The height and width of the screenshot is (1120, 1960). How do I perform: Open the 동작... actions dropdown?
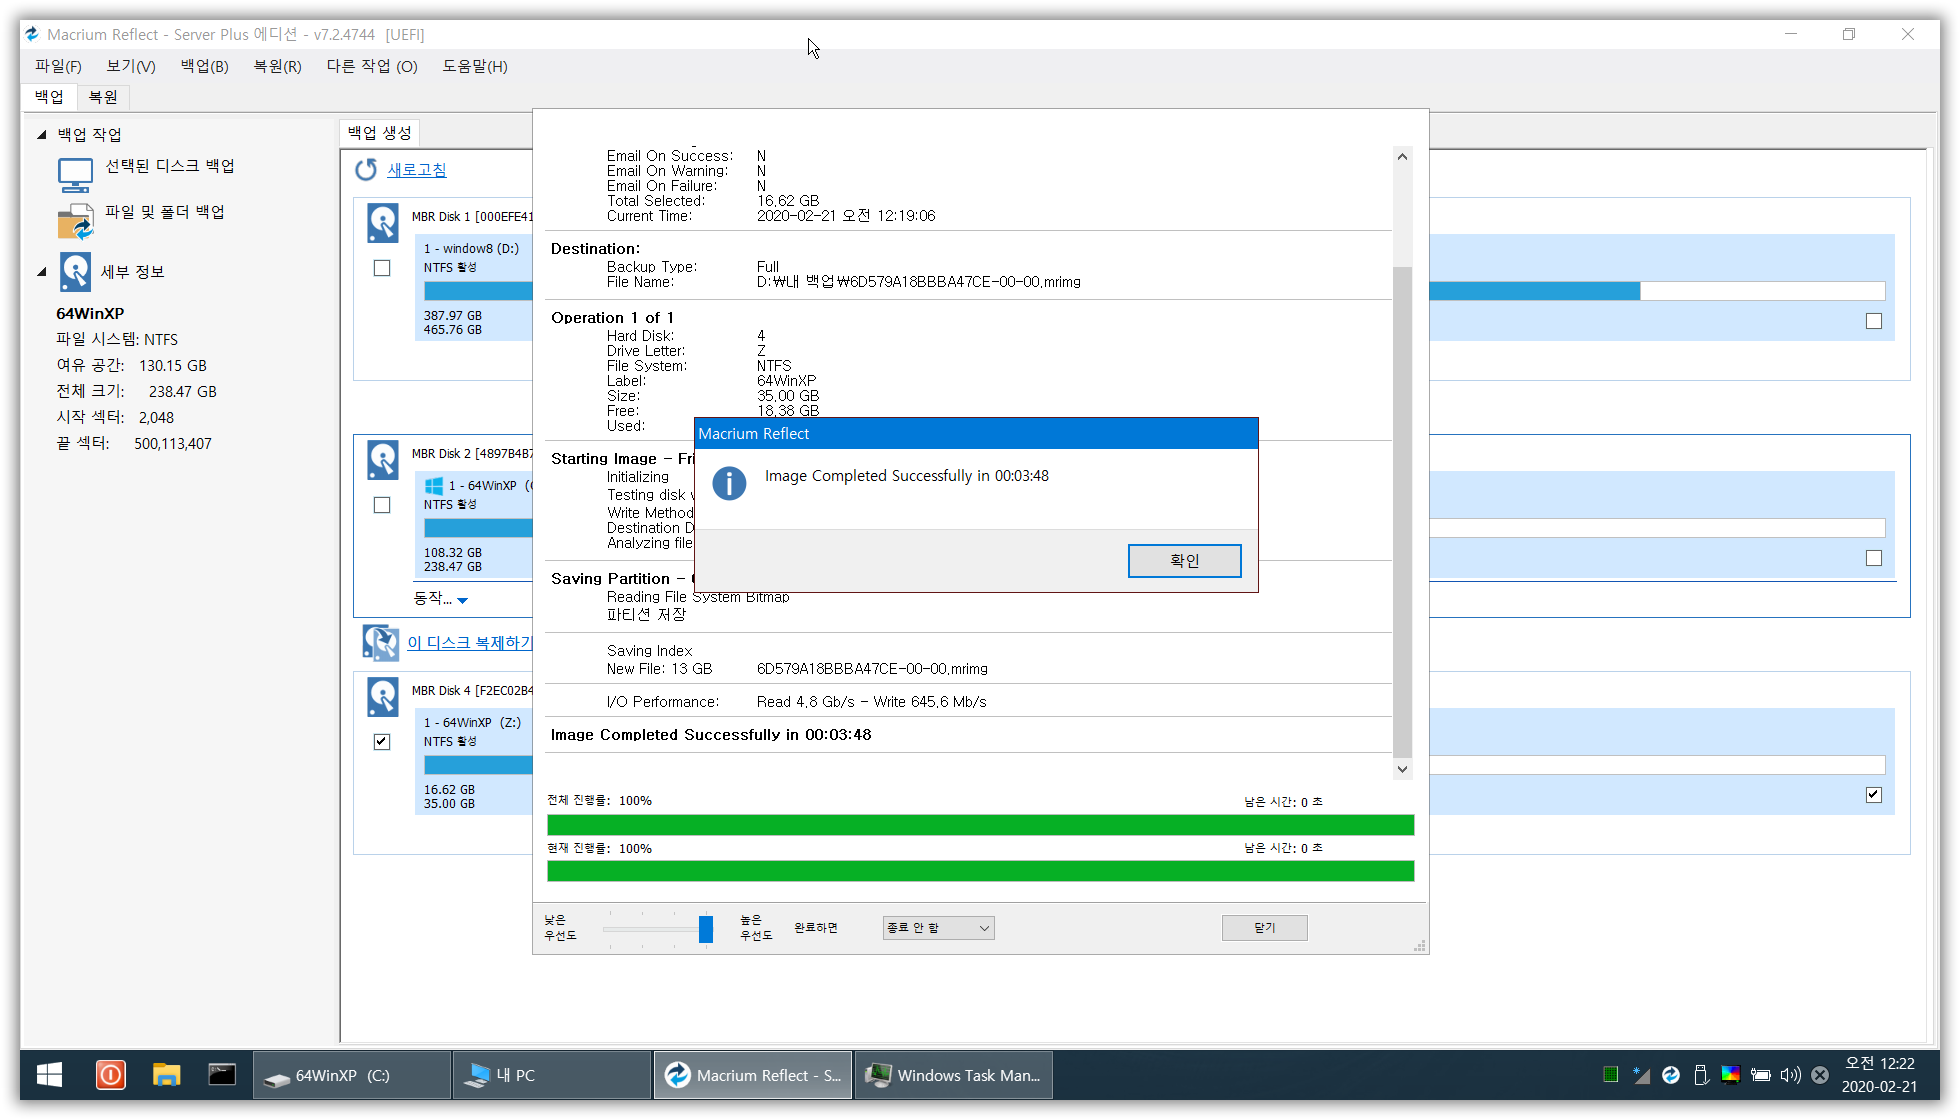click(x=441, y=598)
